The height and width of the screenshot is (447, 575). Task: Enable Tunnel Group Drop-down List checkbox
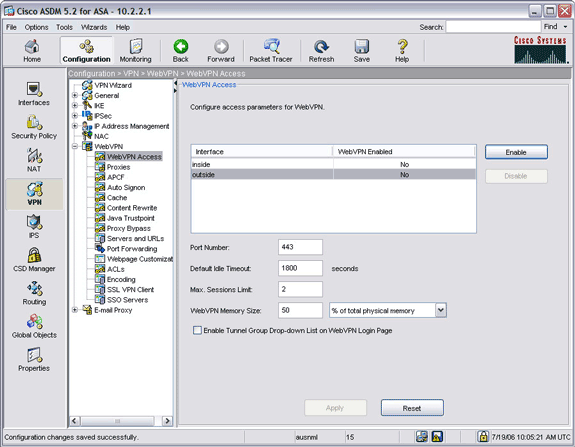coord(197,330)
